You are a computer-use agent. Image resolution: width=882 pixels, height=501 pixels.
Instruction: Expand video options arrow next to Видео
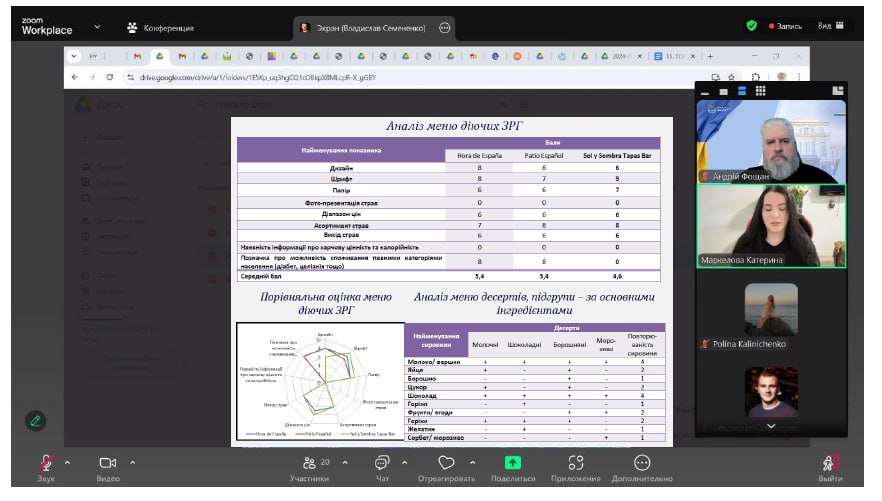[x=132, y=462]
